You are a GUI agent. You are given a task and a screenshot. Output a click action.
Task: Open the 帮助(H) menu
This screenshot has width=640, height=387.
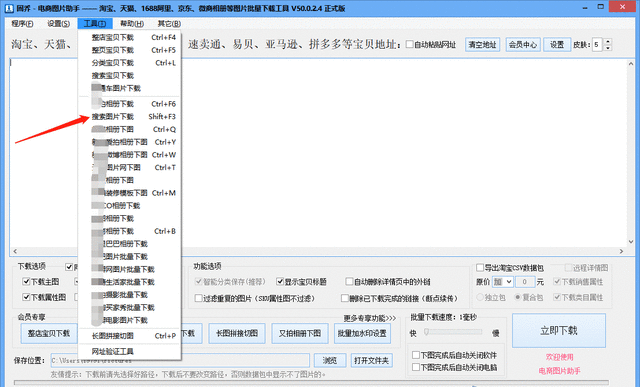[131, 24]
